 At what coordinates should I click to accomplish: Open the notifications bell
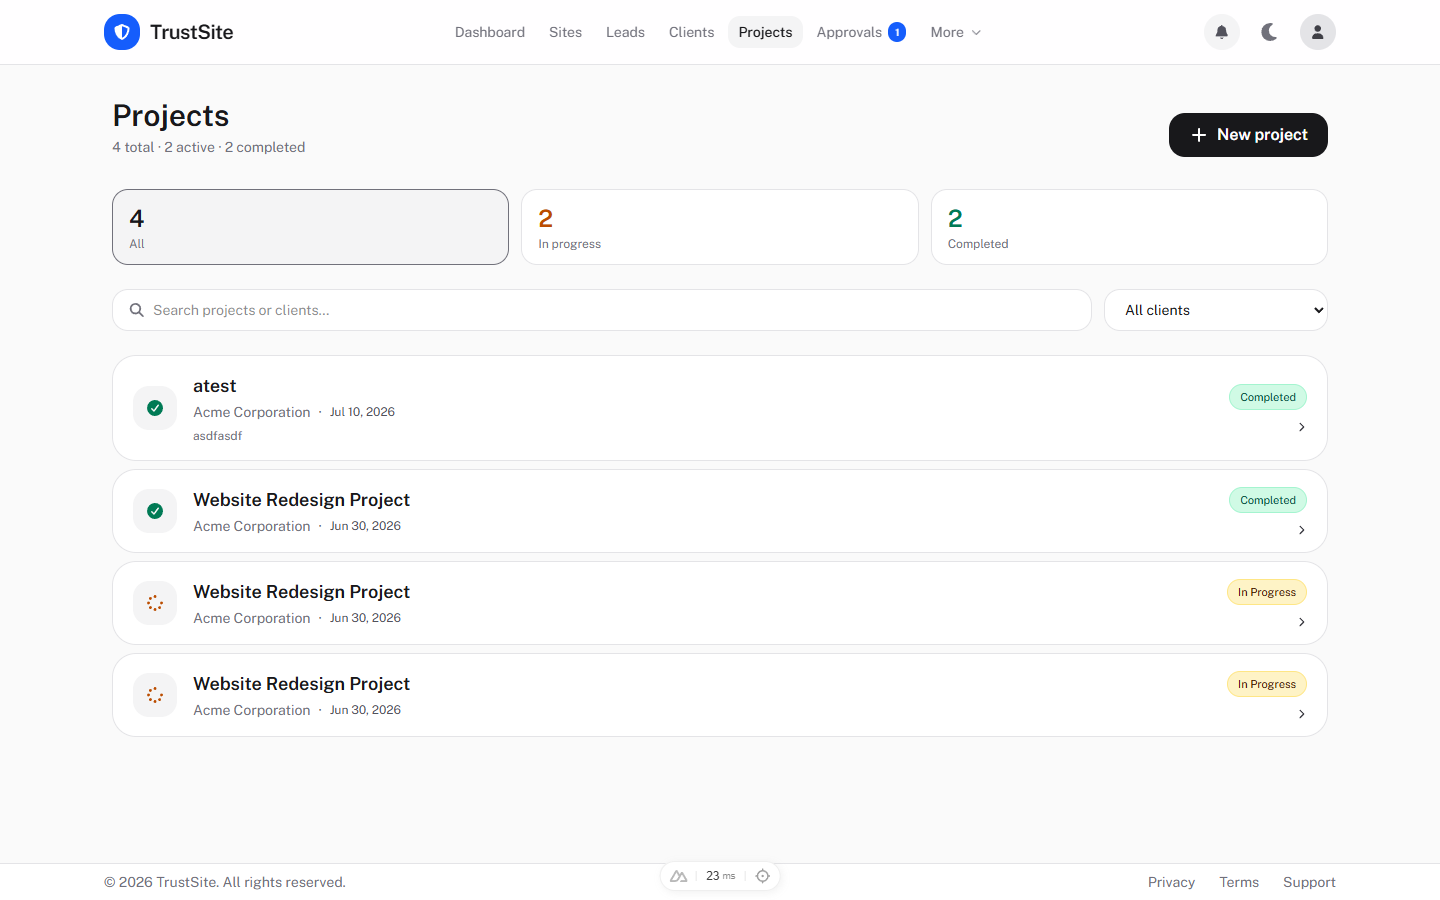click(x=1222, y=32)
